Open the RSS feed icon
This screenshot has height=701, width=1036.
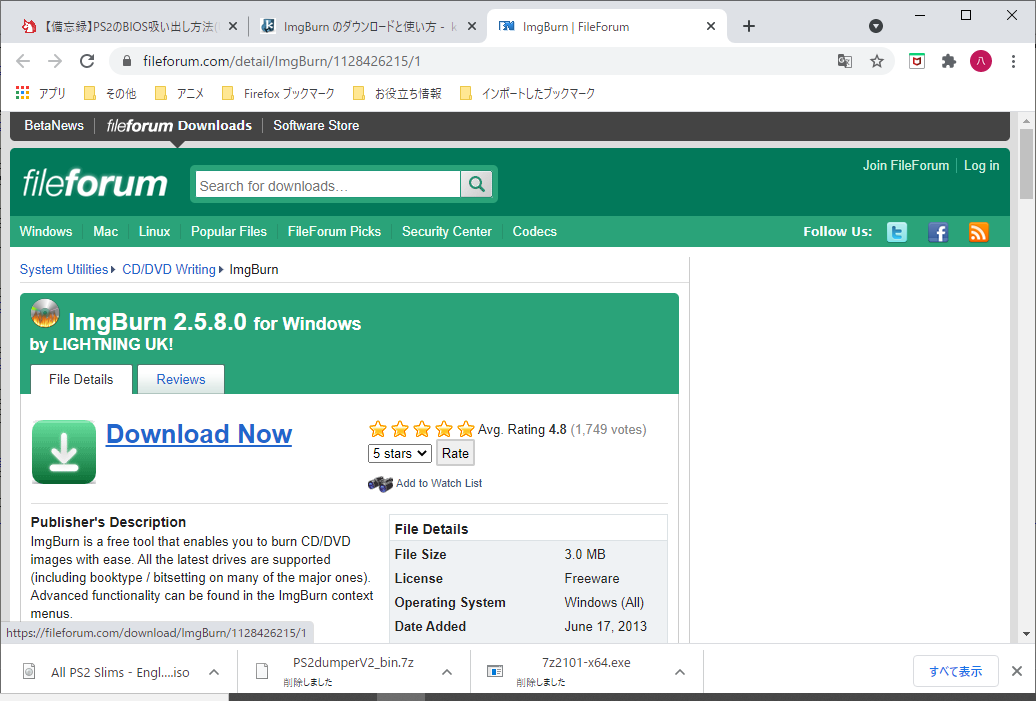pos(979,232)
